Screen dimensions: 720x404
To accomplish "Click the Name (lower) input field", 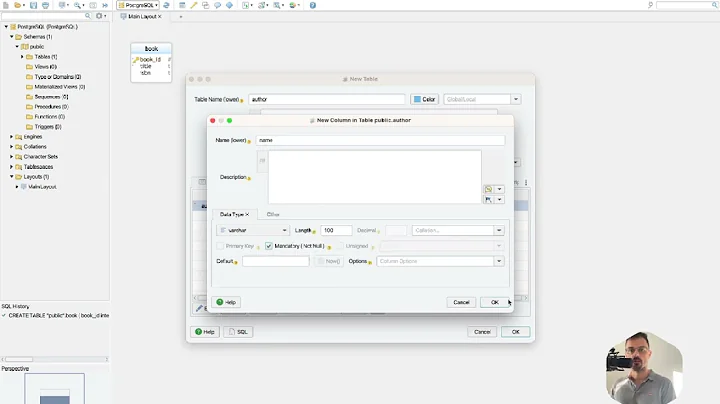I will (x=380, y=140).
